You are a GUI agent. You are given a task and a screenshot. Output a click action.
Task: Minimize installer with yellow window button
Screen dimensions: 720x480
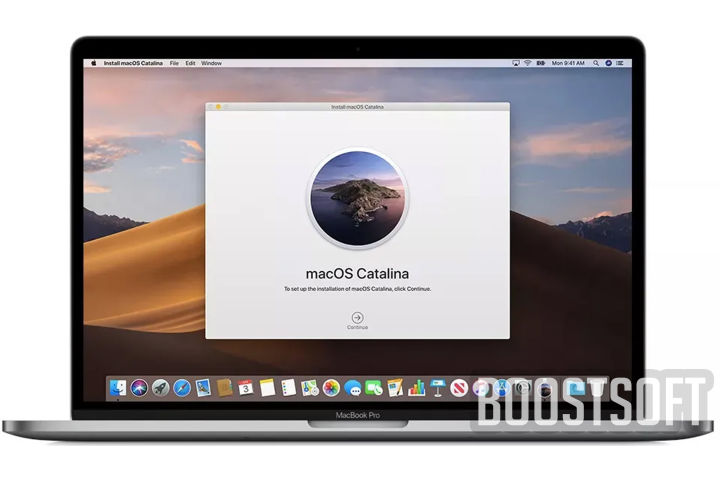coord(218,107)
